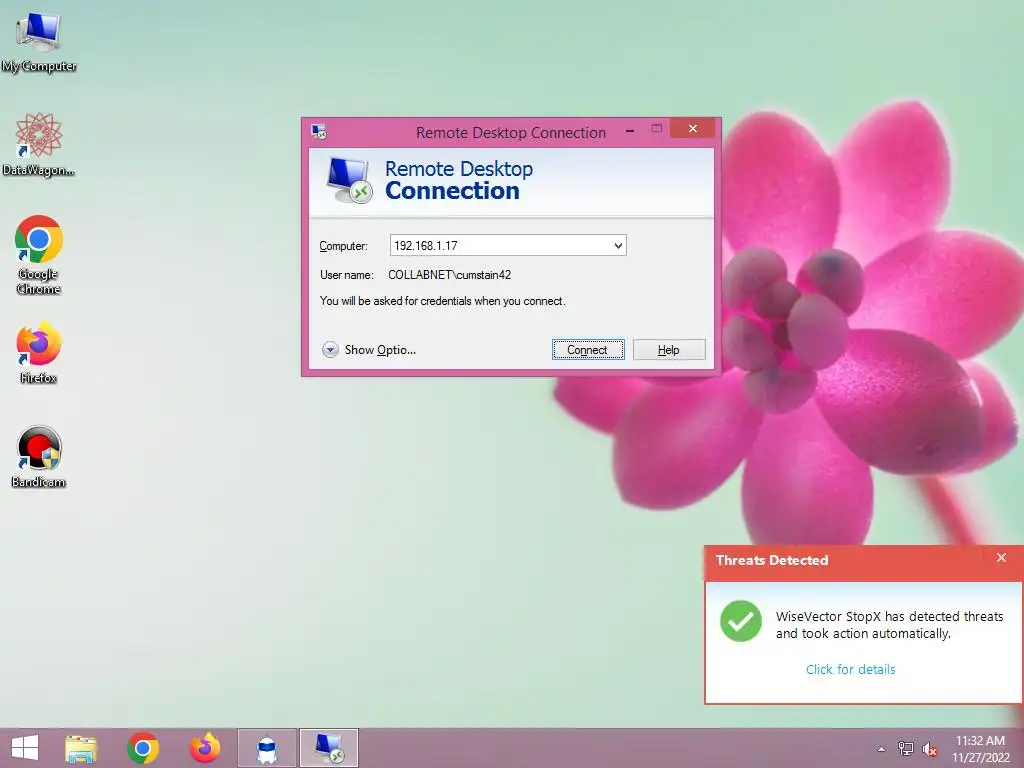Open the Computer address dropdown arrow
1024x768 pixels.
click(618, 246)
